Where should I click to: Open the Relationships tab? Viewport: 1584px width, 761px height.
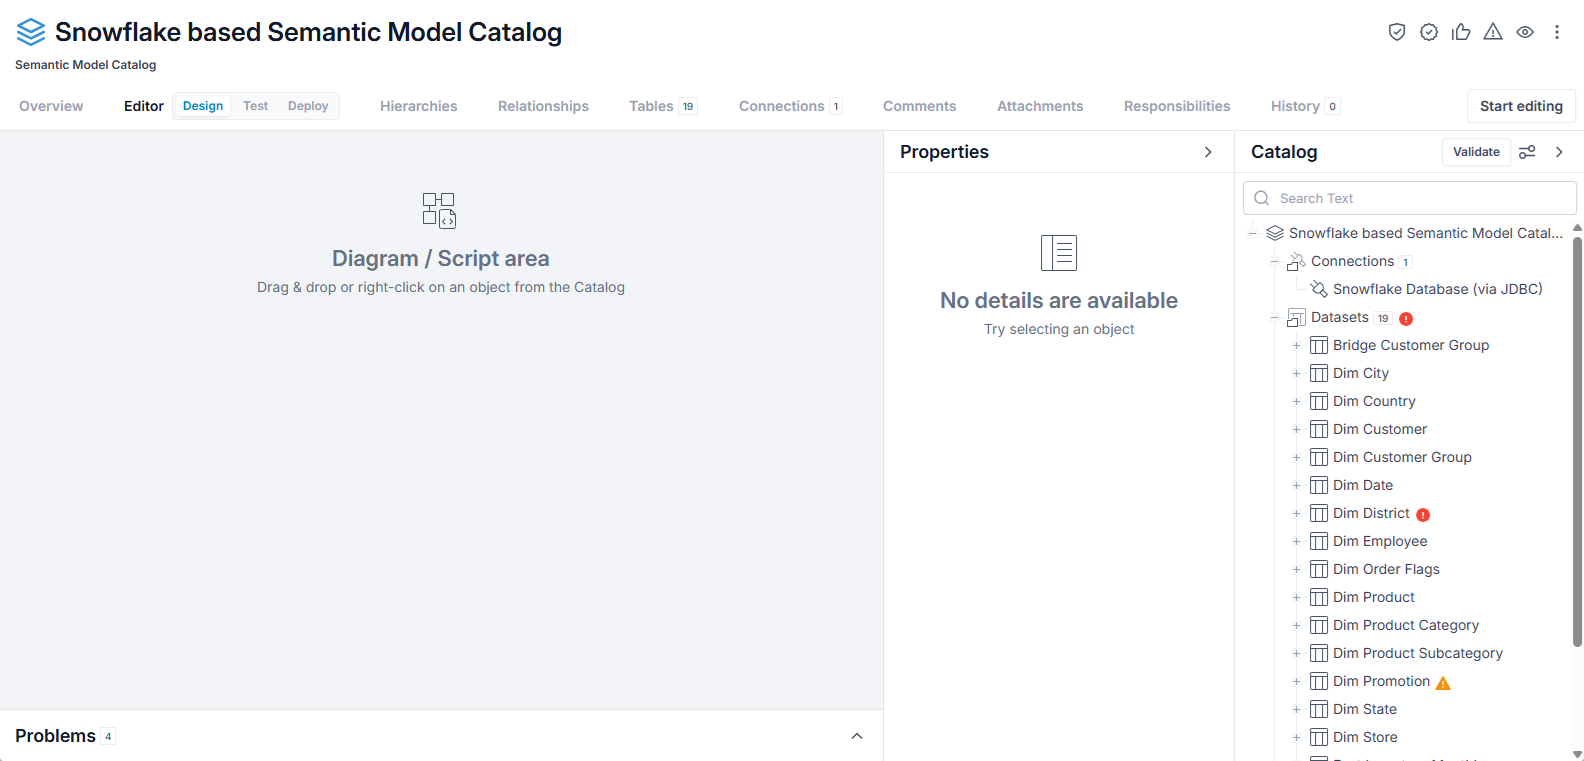543,106
